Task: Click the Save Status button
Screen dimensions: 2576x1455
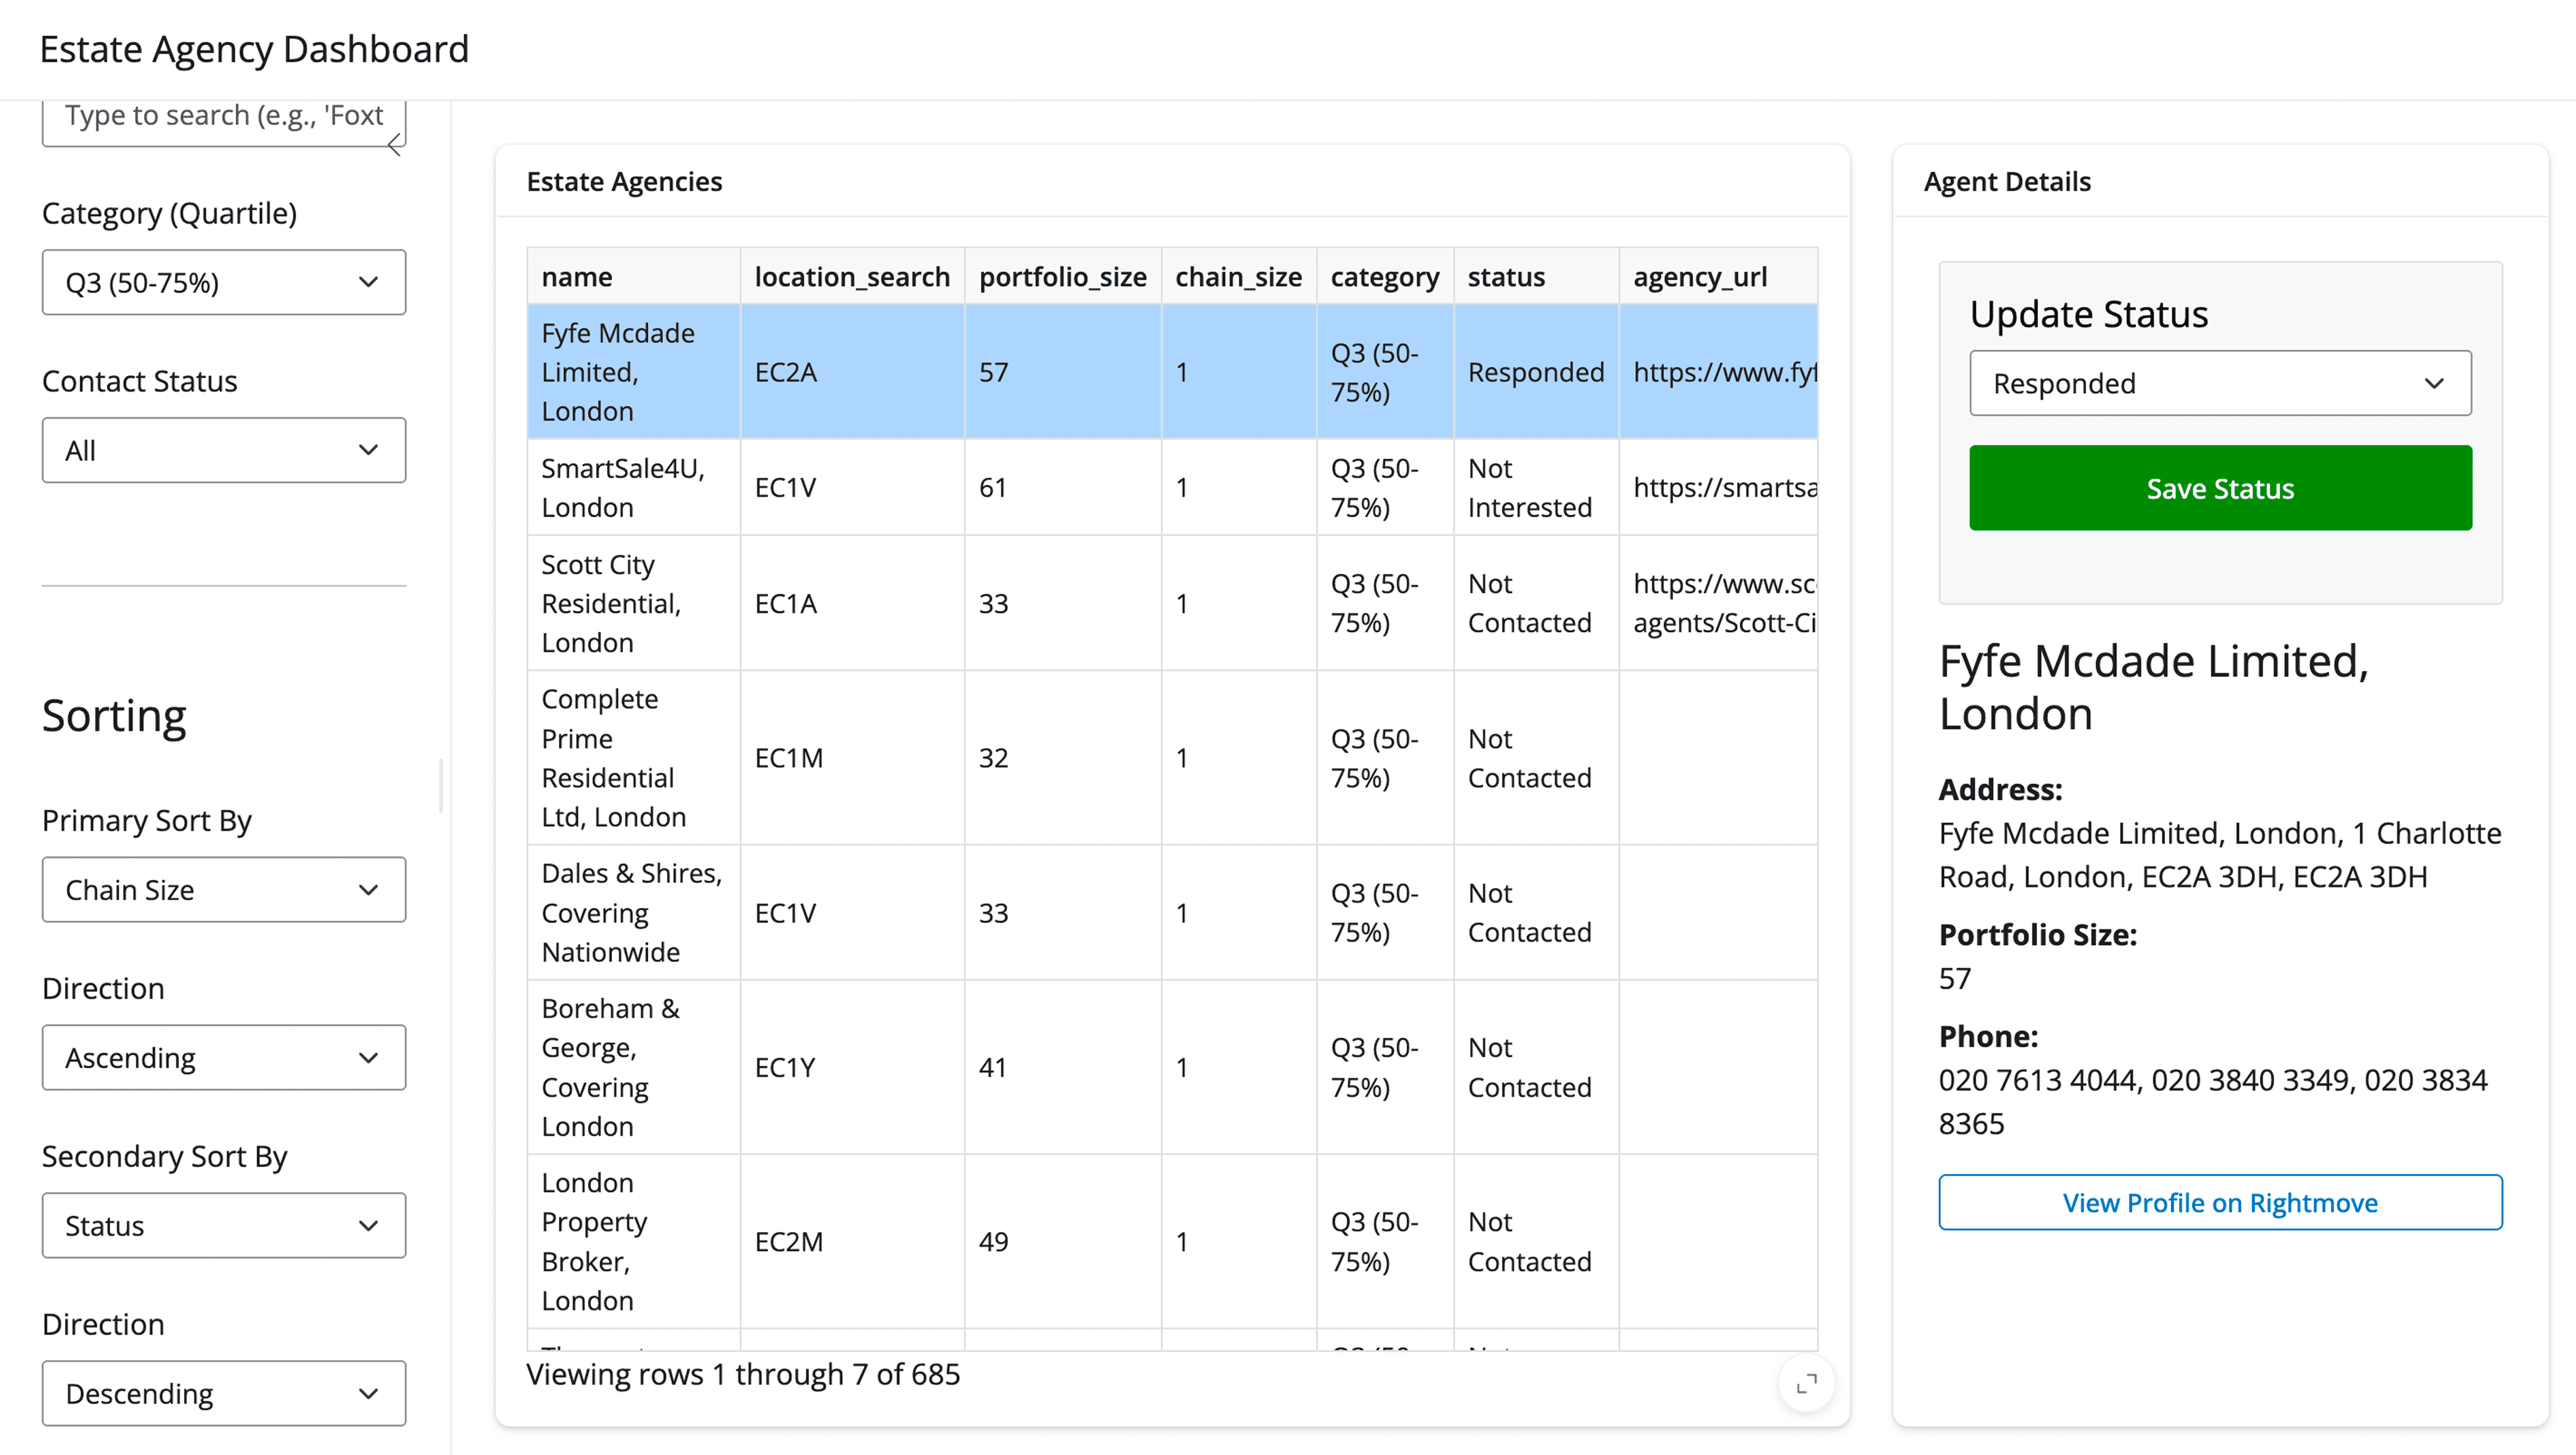Action: click(x=2220, y=489)
